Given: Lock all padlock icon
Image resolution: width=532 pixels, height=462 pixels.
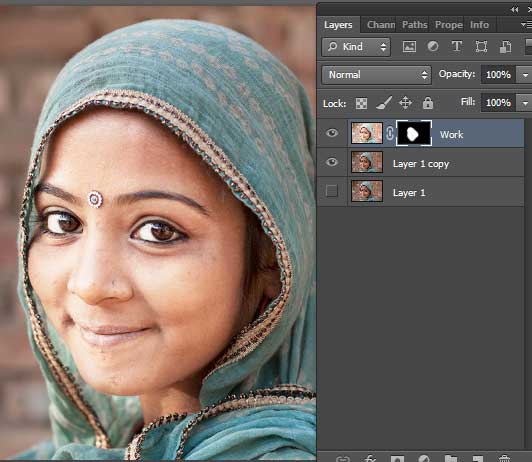Looking at the screenshot, I should [428, 103].
